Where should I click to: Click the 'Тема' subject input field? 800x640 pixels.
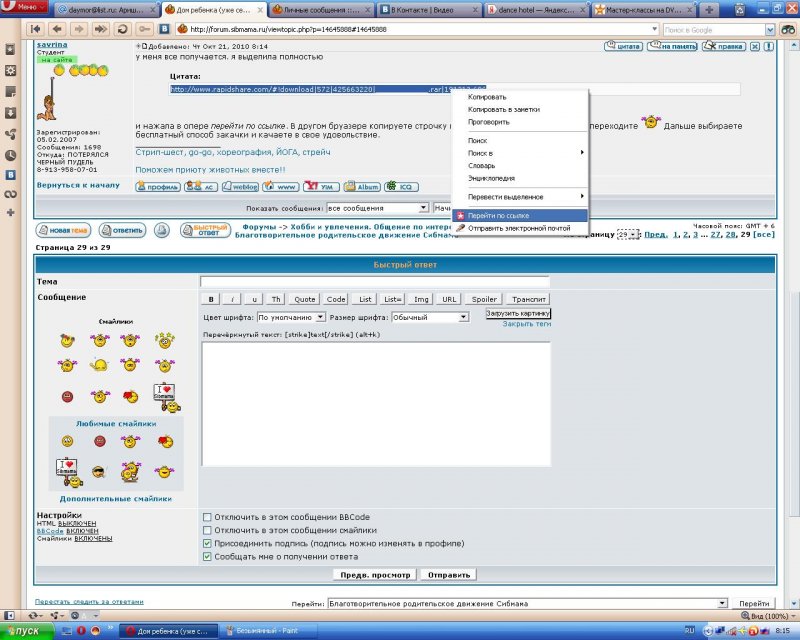tap(375, 282)
